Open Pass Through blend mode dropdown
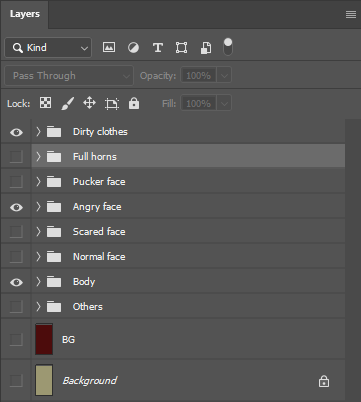 click(x=69, y=76)
